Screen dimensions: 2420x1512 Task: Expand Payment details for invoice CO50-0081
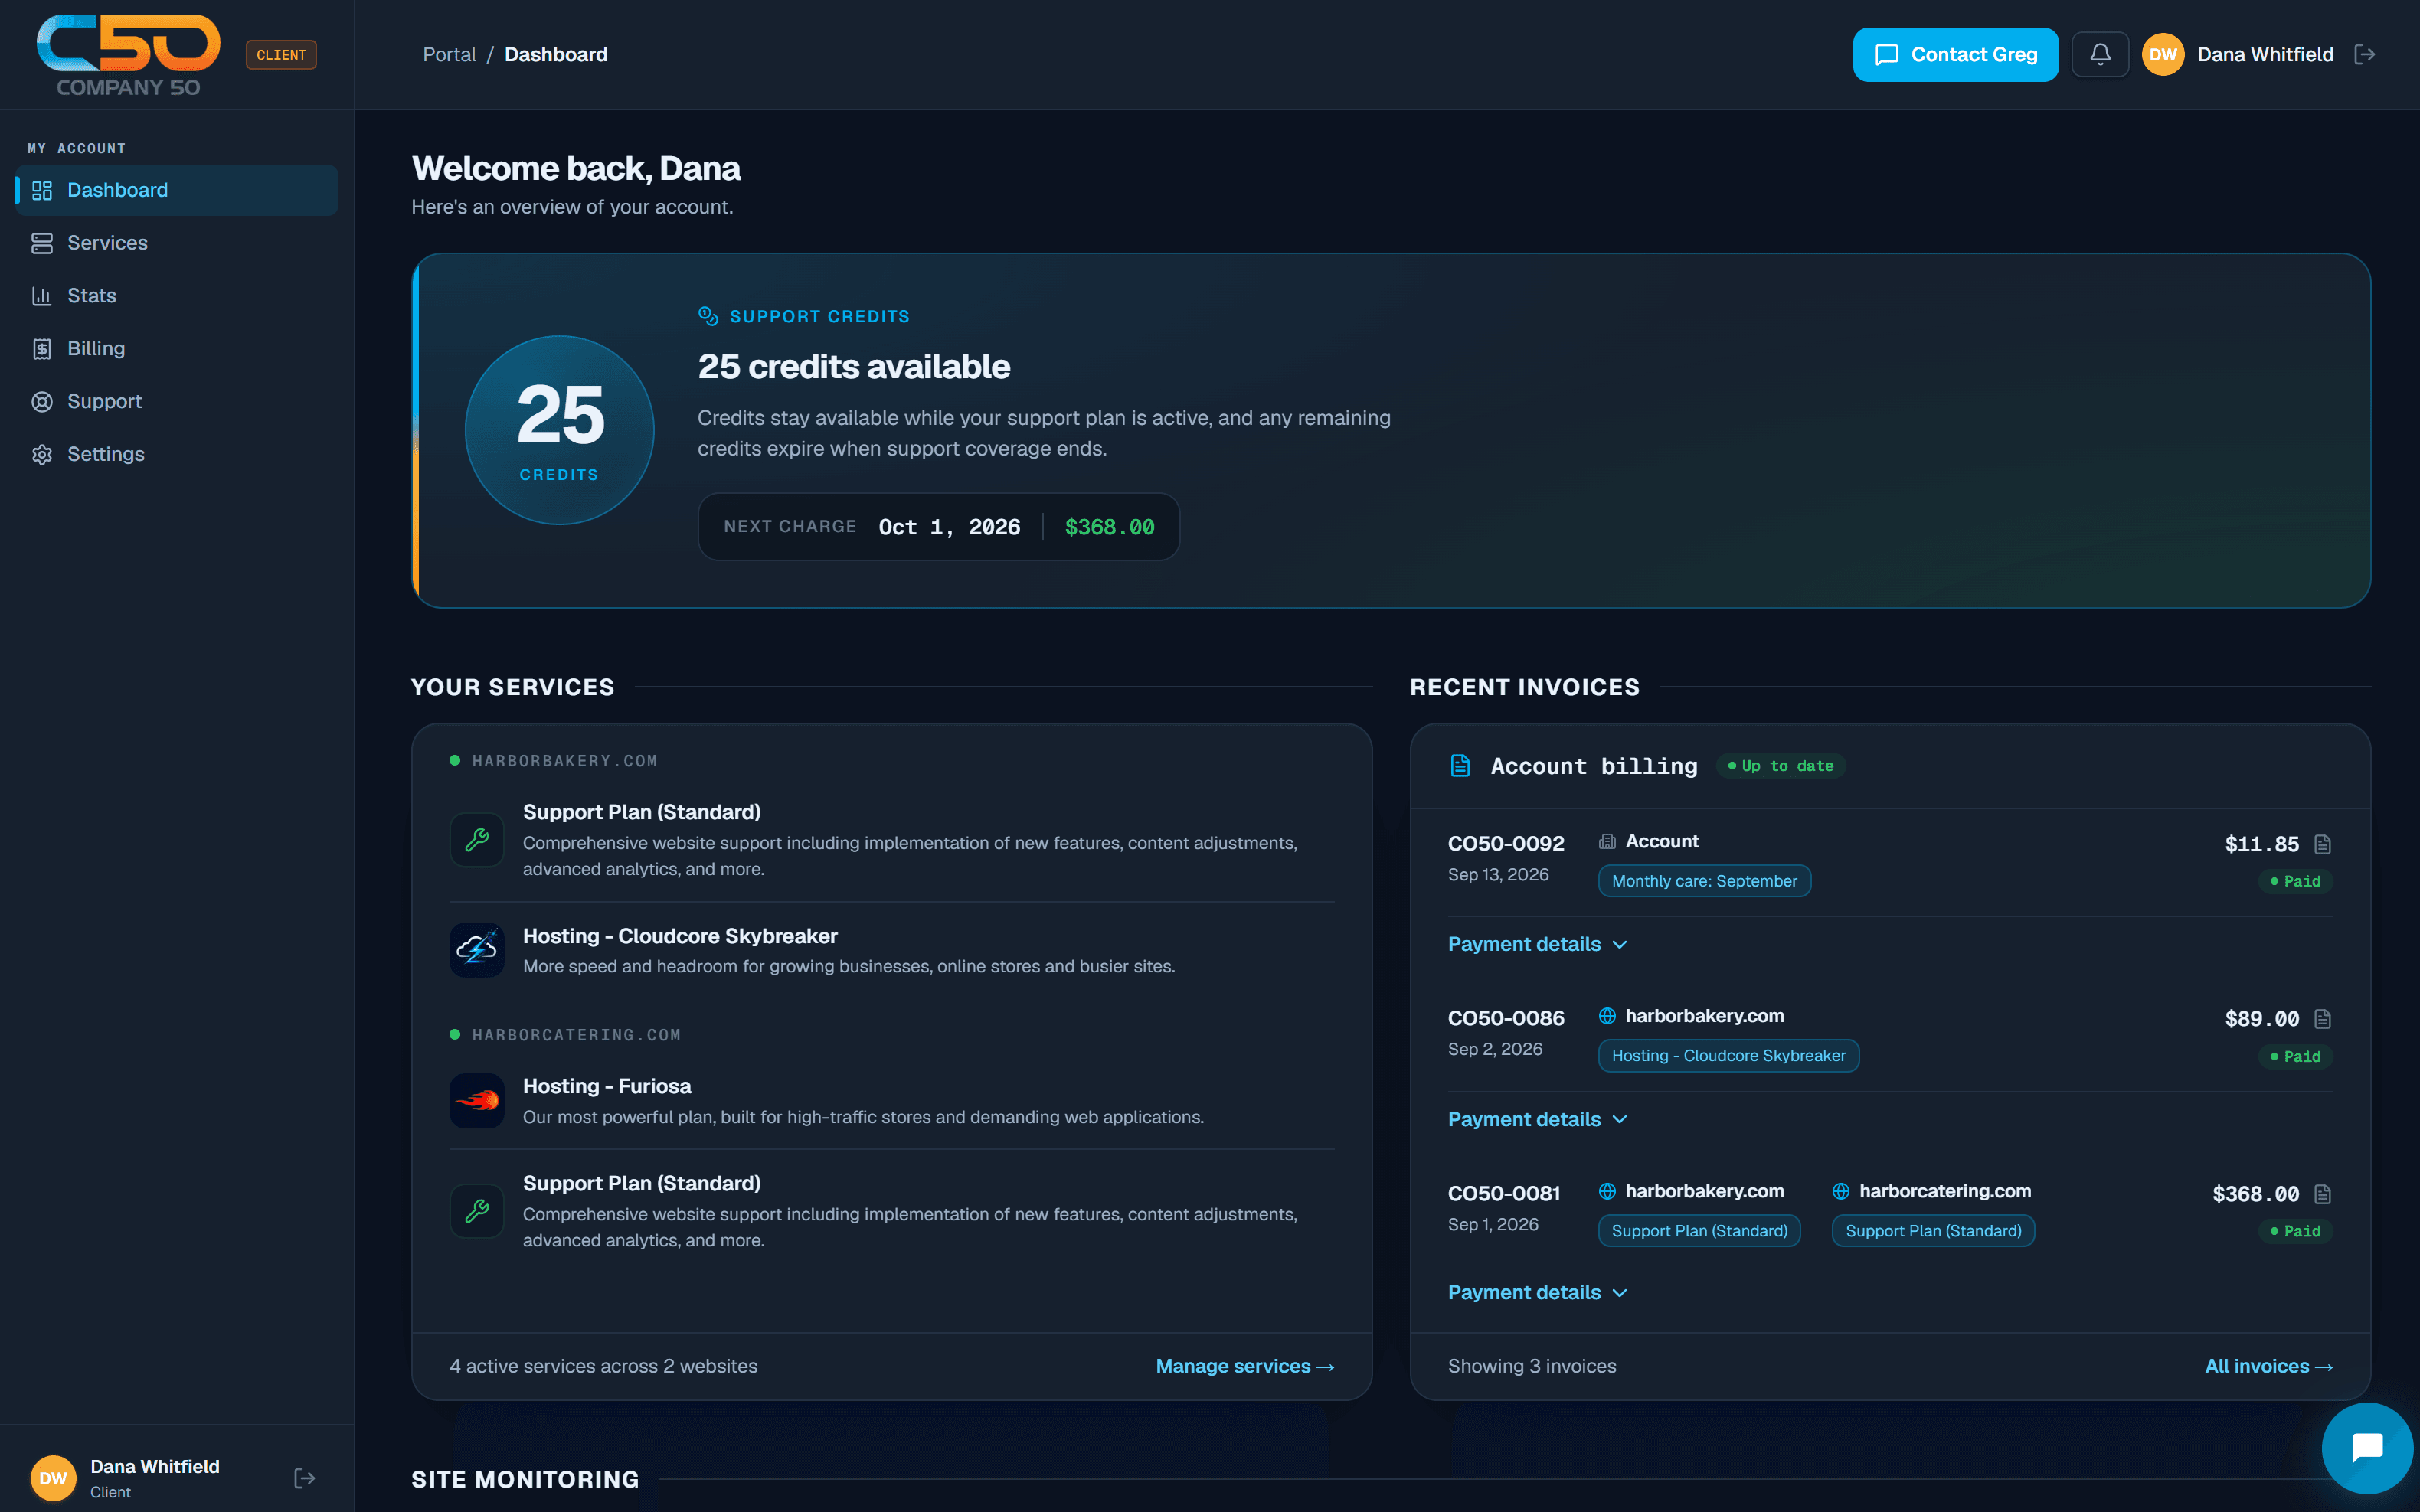[x=1538, y=1292]
